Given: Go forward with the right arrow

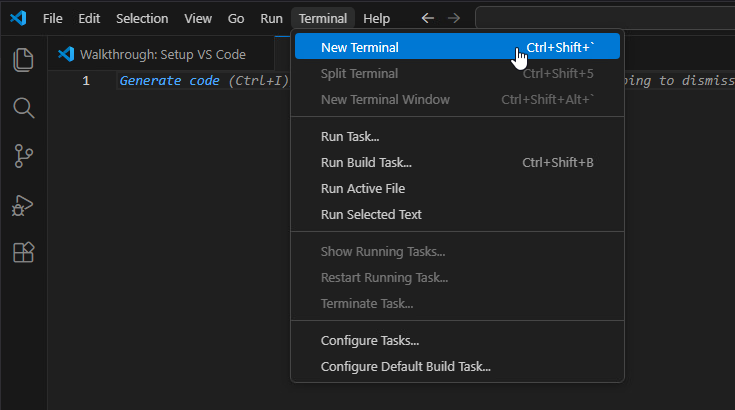Looking at the screenshot, I should tap(454, 18).
